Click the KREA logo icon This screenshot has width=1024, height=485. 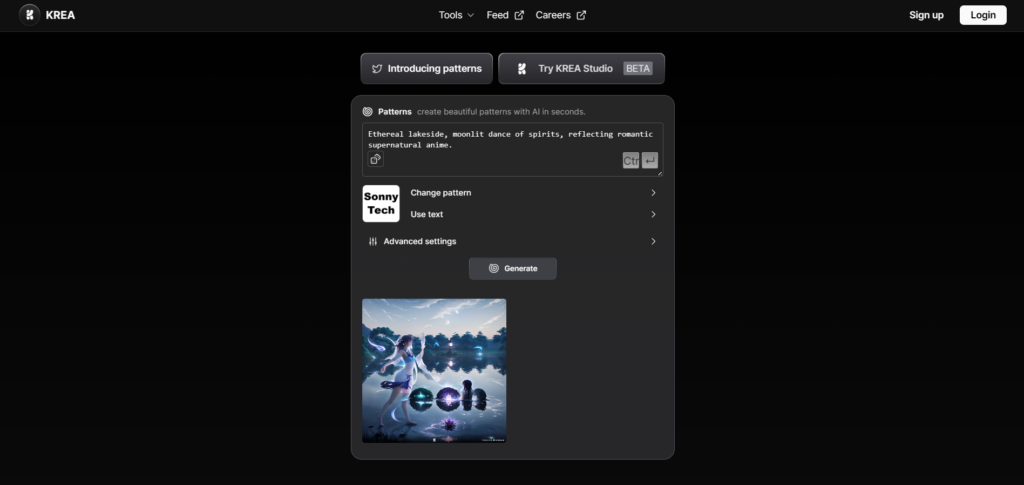click(29, 15)
